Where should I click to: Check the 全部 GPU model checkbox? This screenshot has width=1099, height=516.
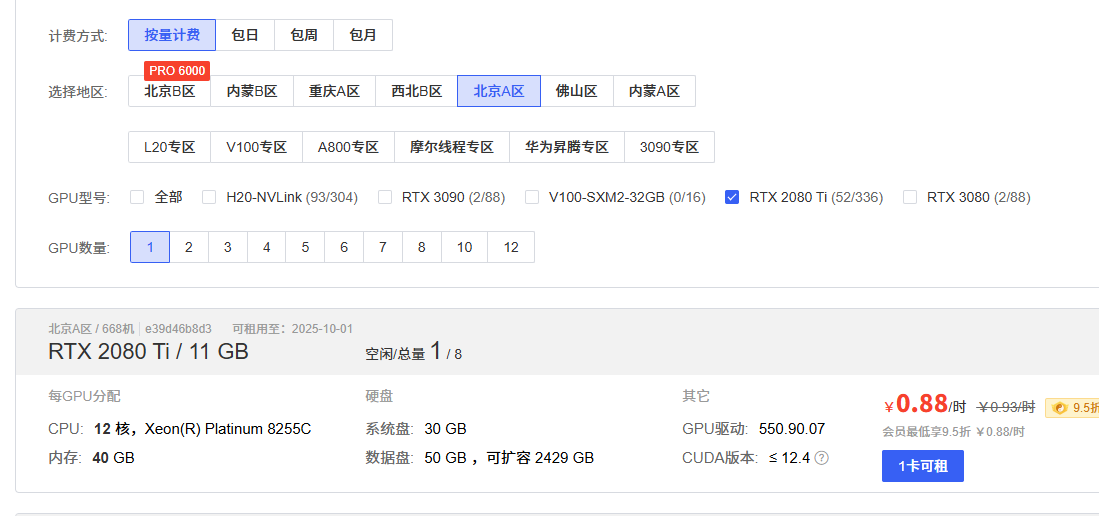pyautogui.click(x=137, y=197)
